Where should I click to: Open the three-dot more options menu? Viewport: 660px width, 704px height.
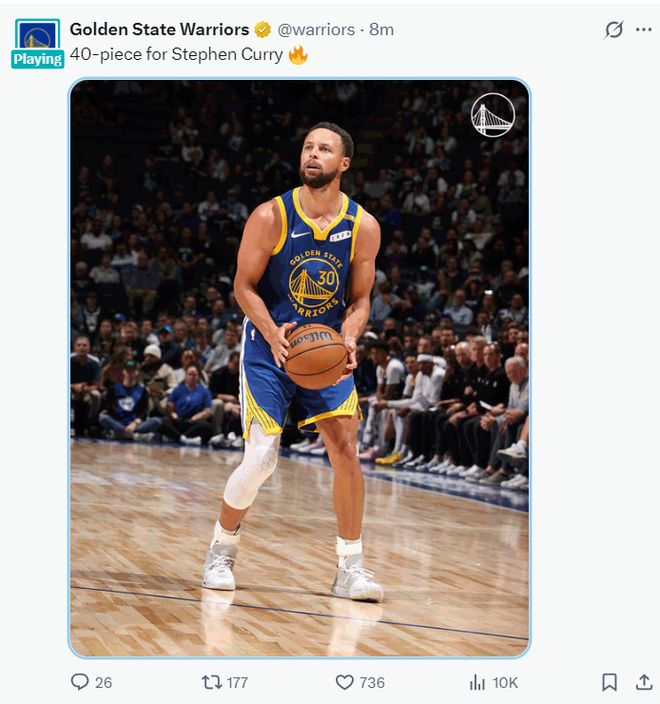pos(643,30)
